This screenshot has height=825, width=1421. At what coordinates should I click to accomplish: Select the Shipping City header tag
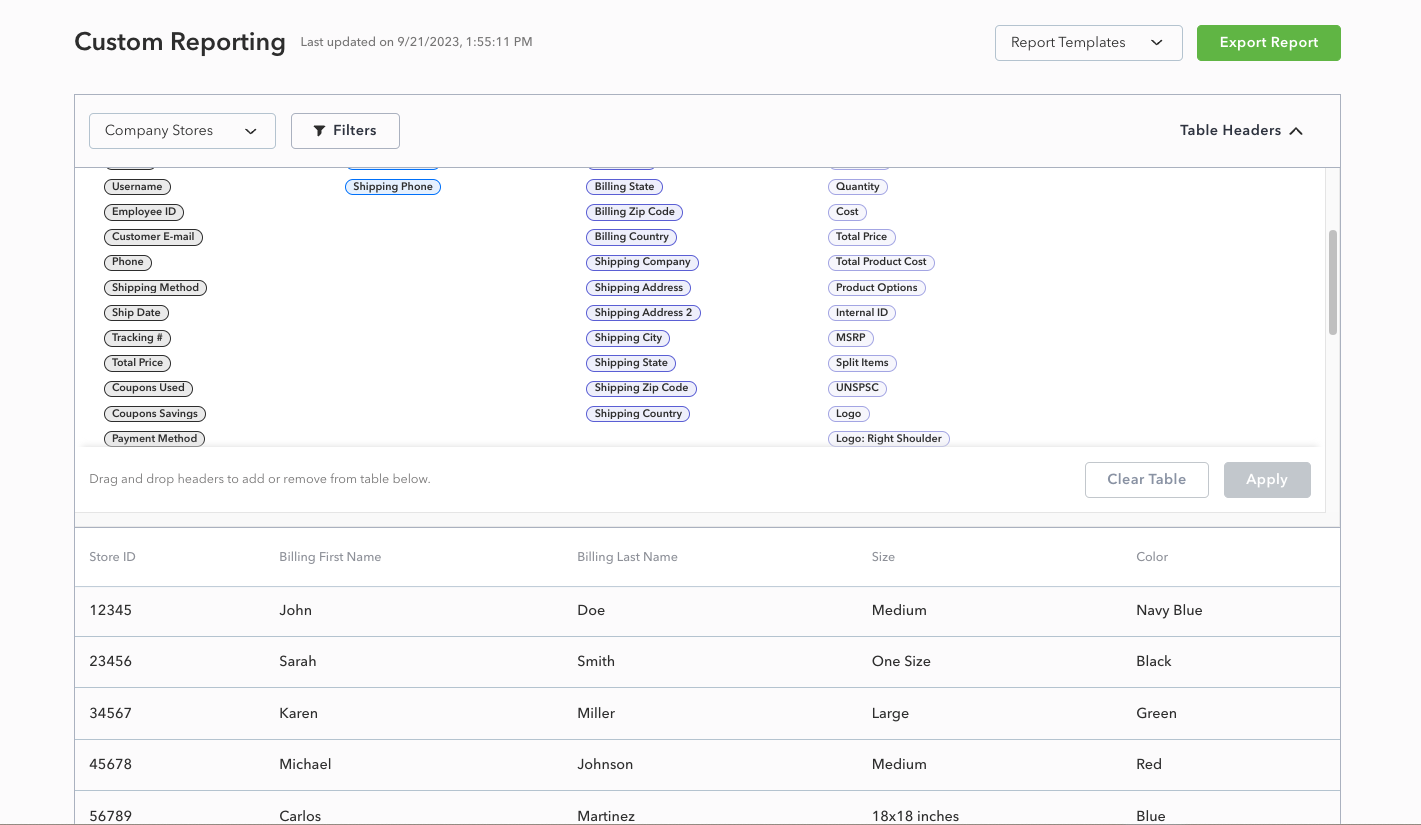coord(628,338)
